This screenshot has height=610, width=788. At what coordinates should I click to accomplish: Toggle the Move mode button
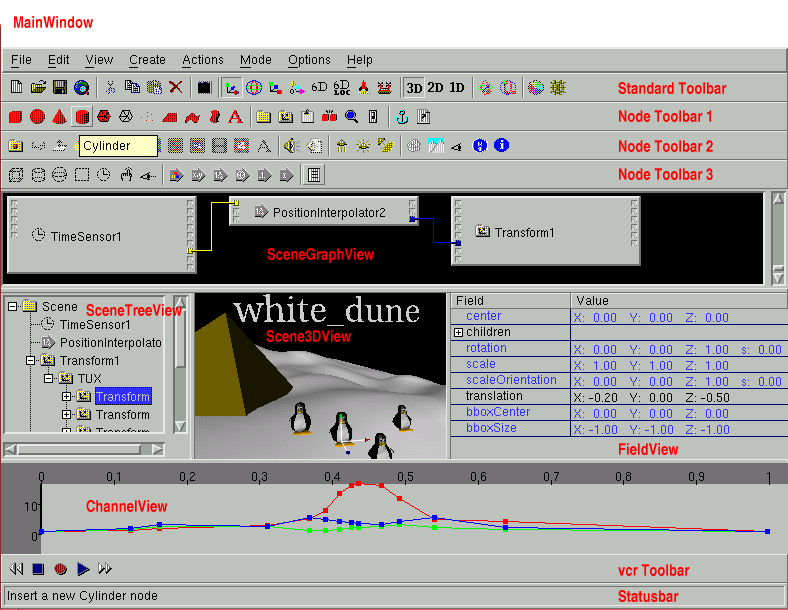click(x=231, y=87)
